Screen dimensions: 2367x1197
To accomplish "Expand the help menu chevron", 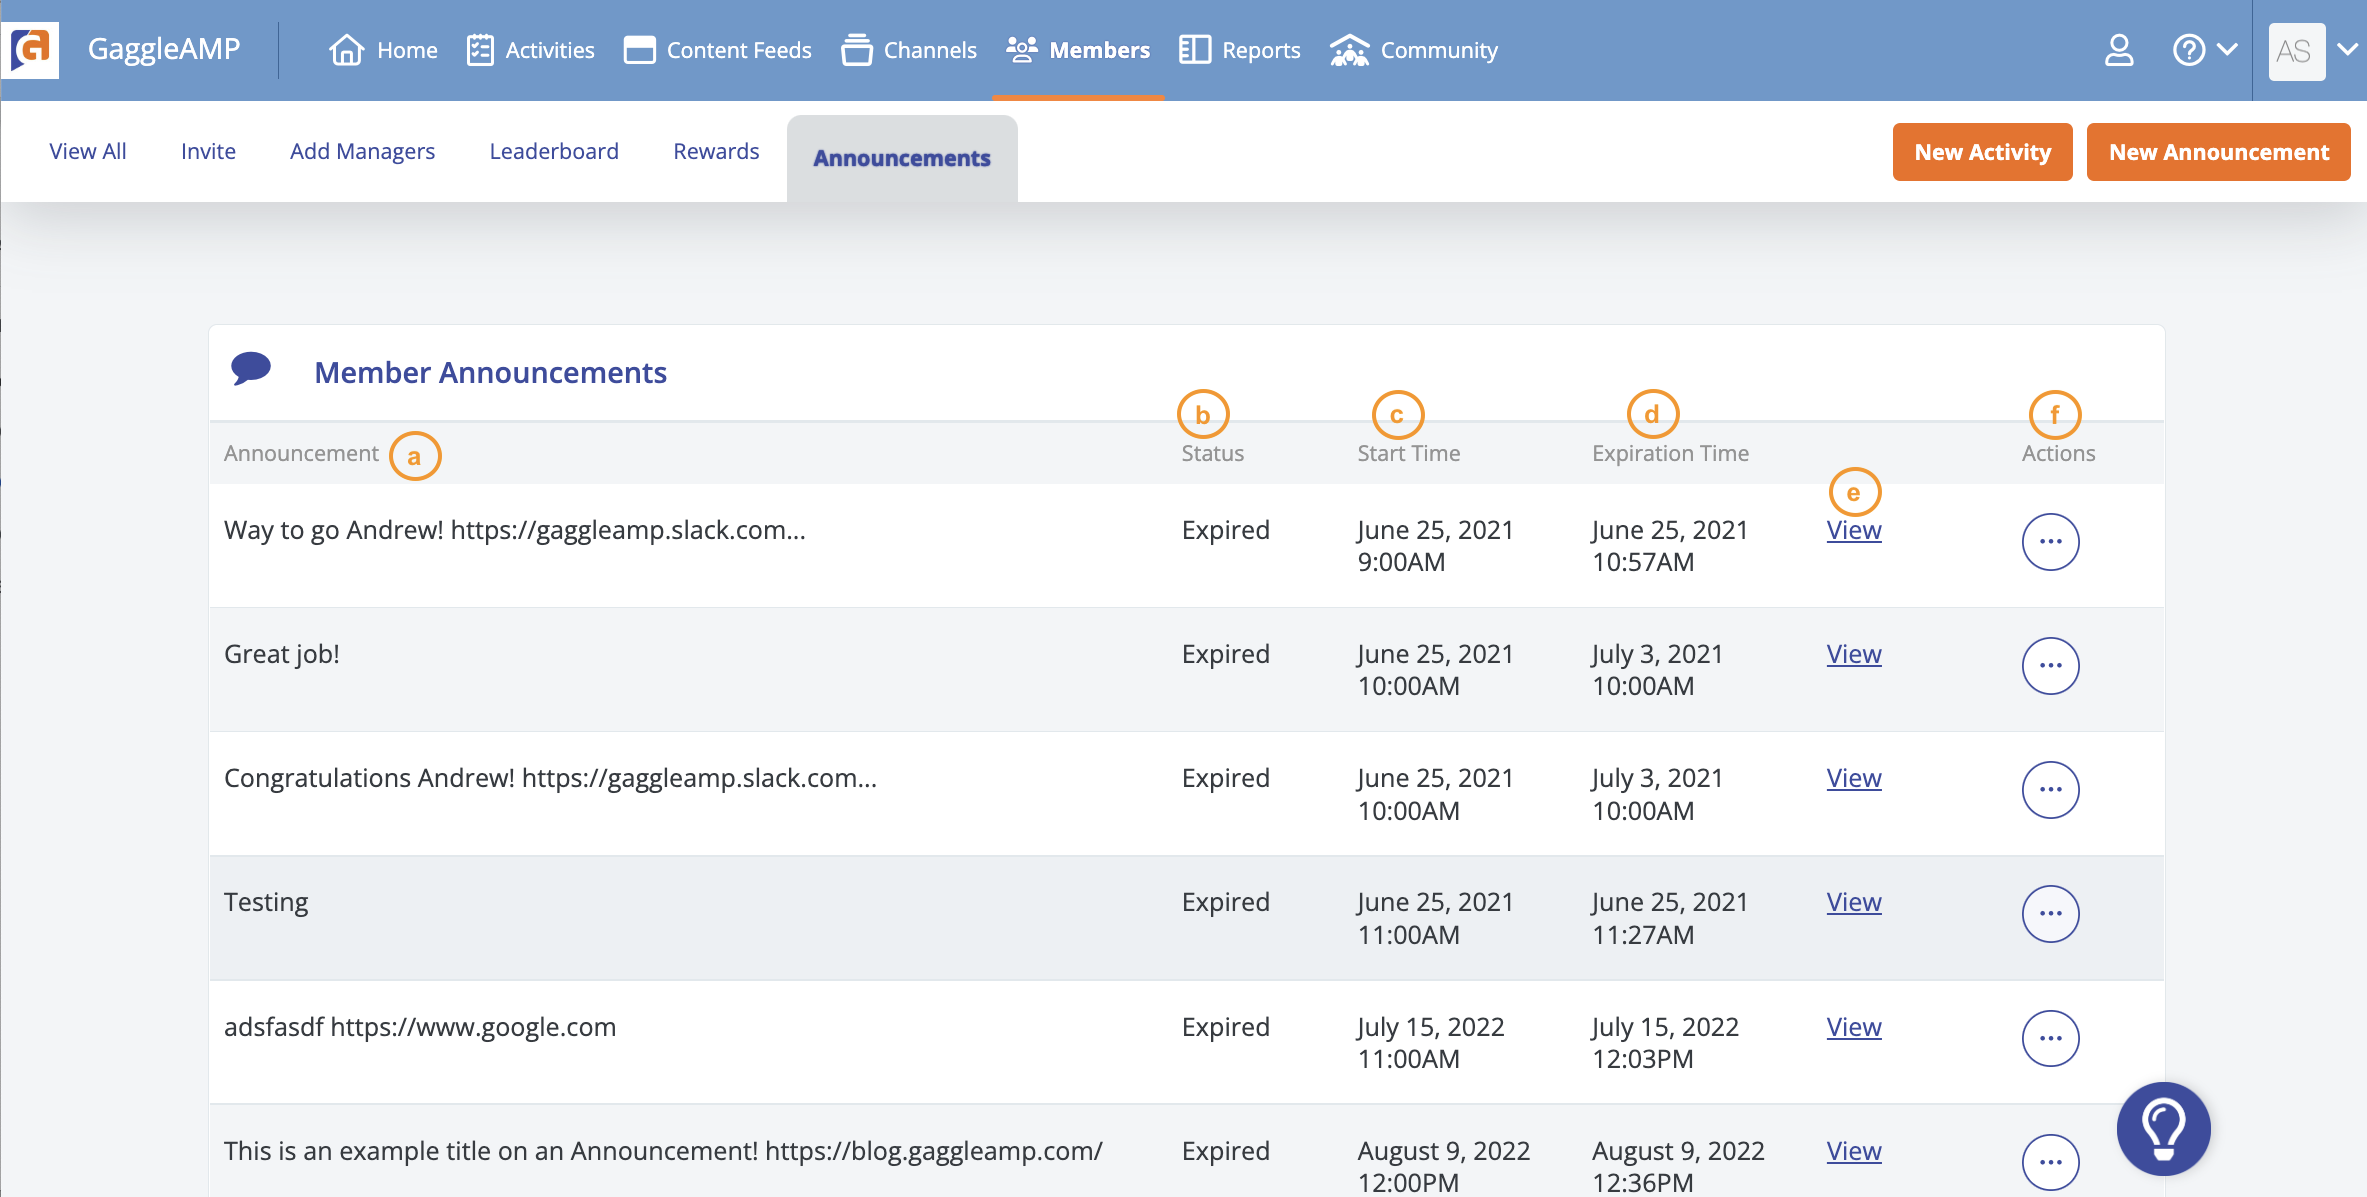I will (2227, 49).
